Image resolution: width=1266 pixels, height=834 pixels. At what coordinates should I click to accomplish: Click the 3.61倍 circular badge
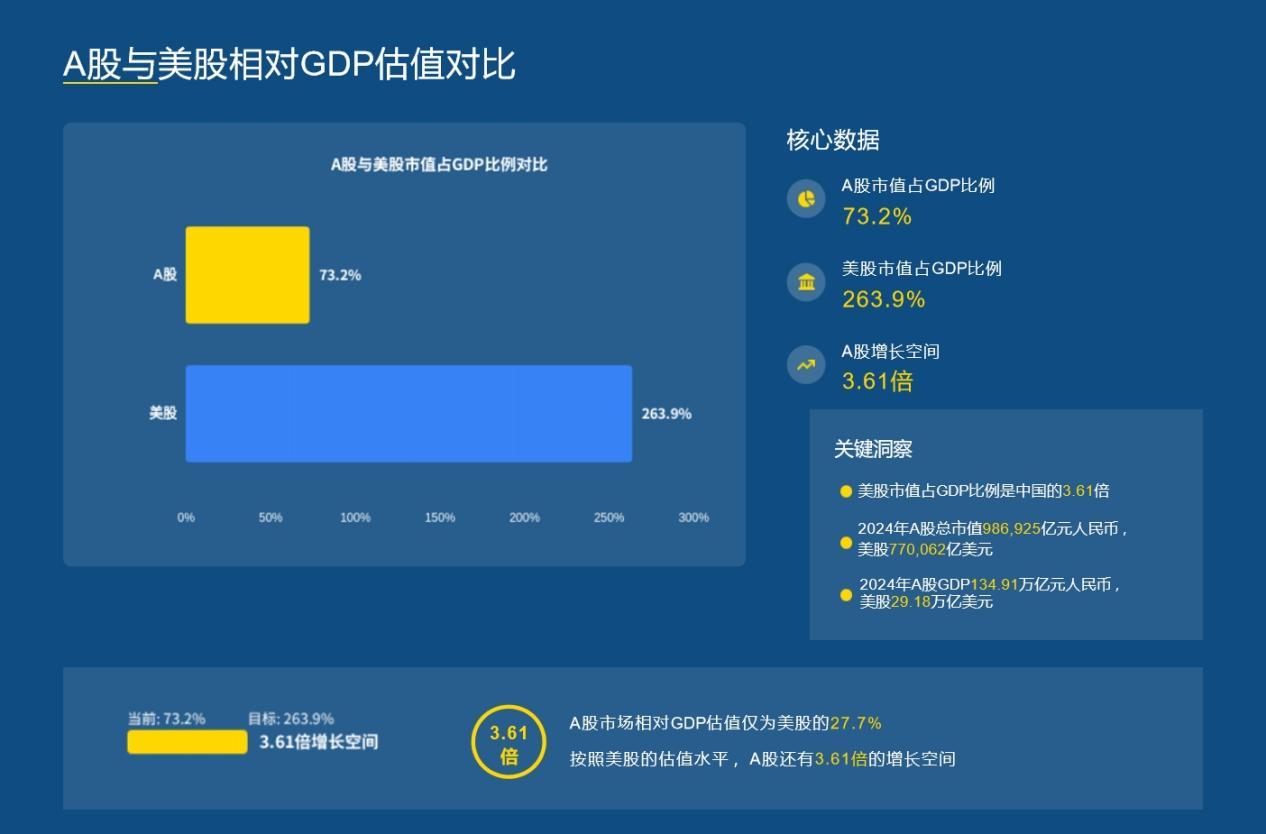tap(509, 741)
